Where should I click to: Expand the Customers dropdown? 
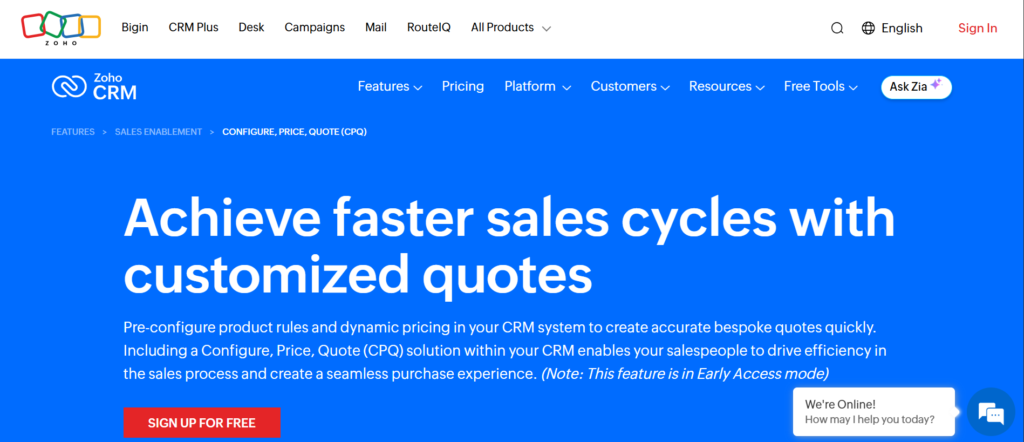point(630,87)
